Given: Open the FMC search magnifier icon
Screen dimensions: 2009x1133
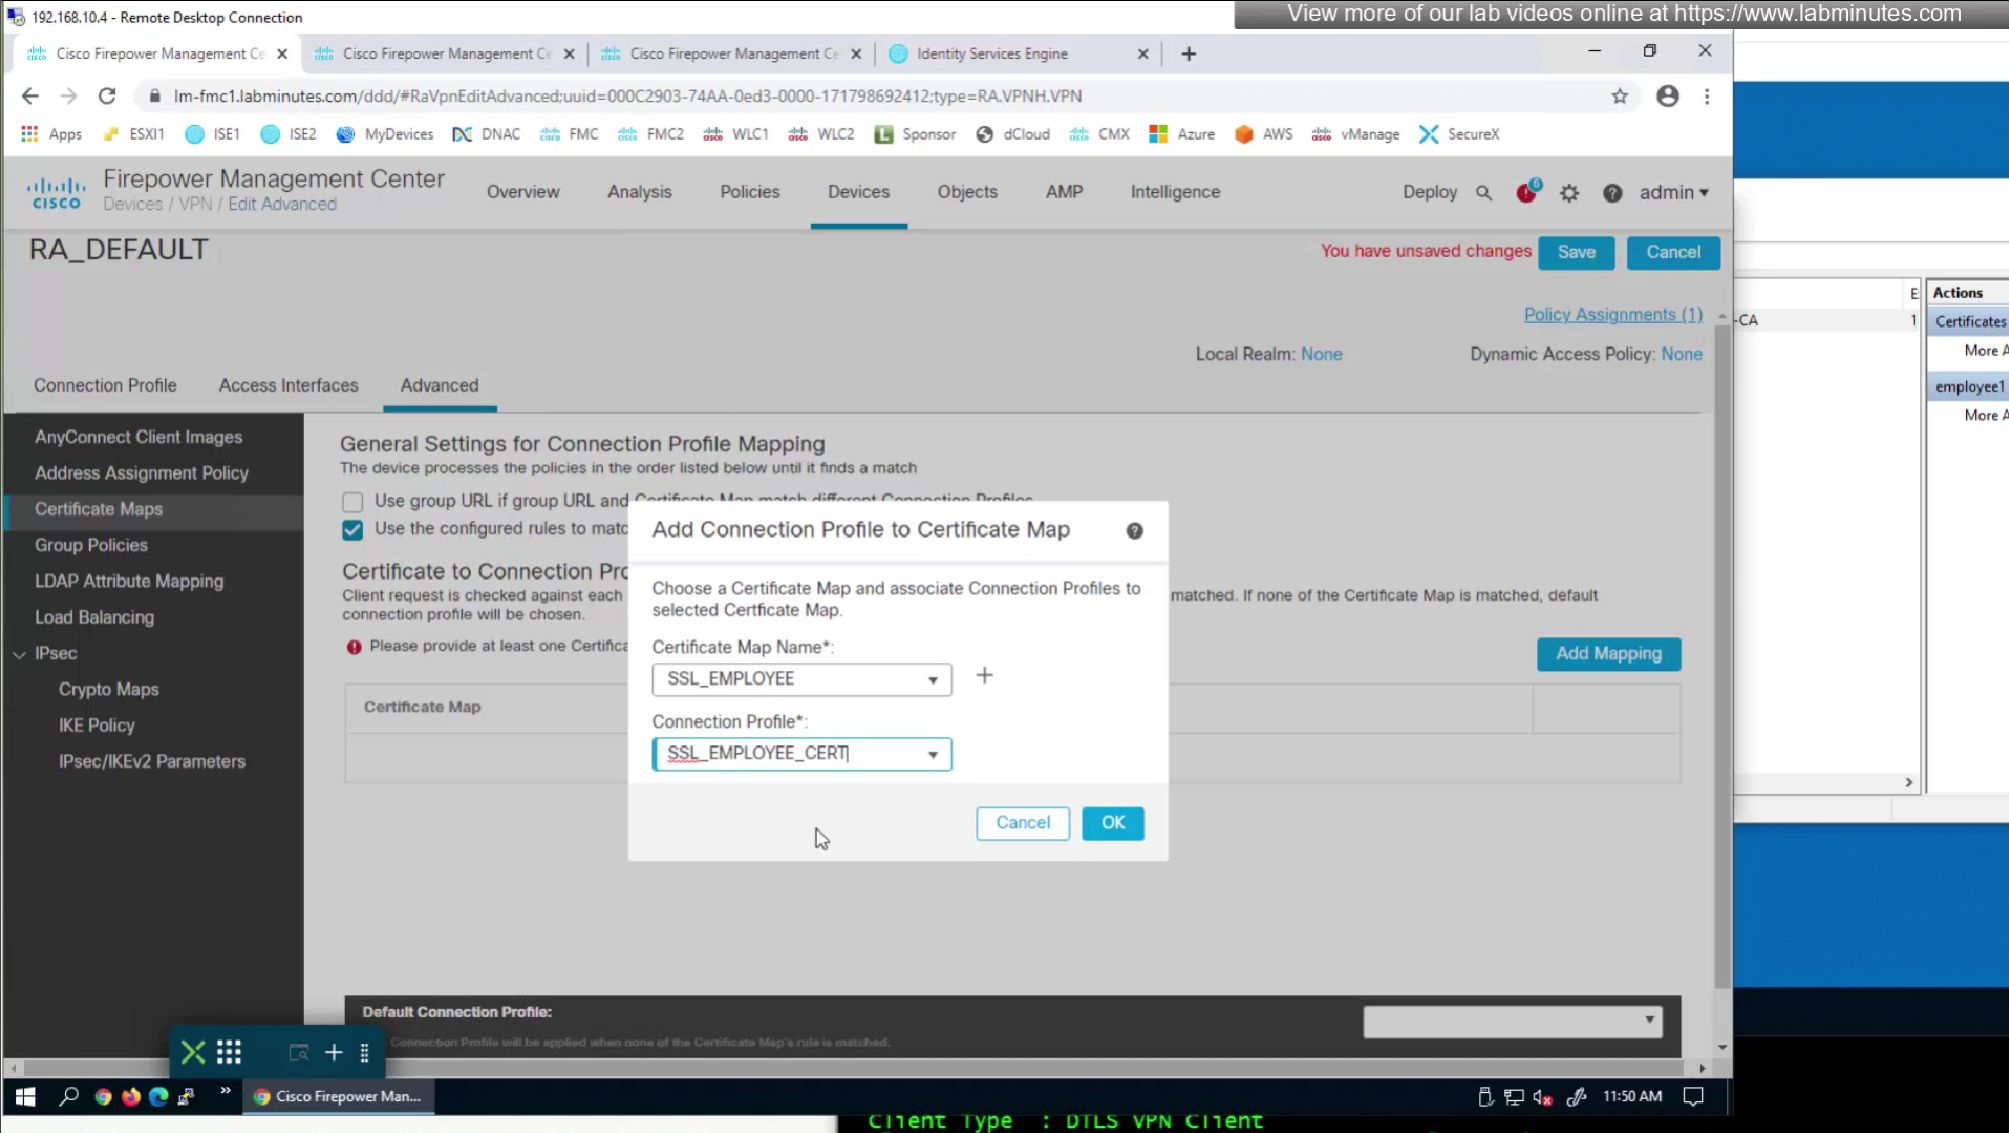Looking at the screenshot, I should tap(1484, 193).
